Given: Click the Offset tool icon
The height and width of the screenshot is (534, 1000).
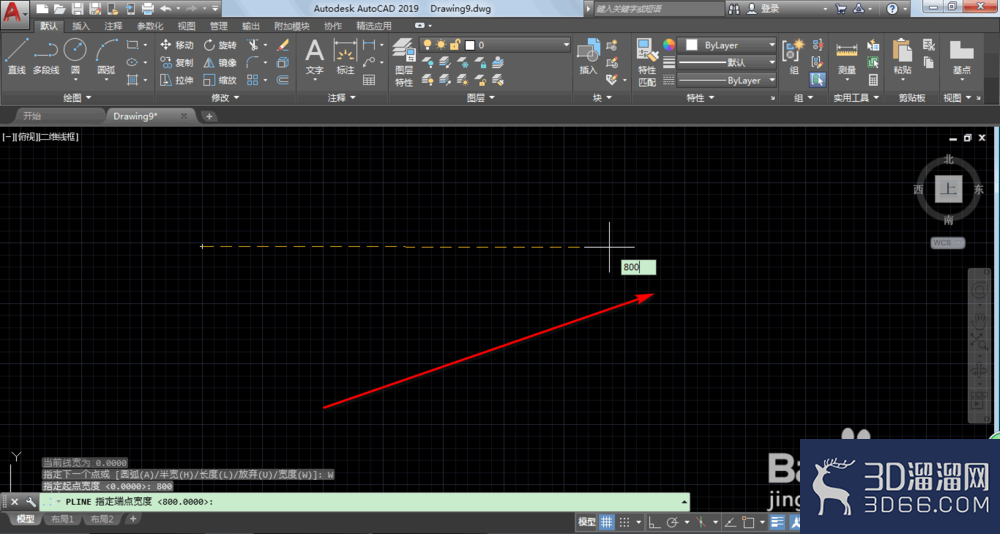Looking at the screenshot, I should pyautogui.click(x=283, y=80).
